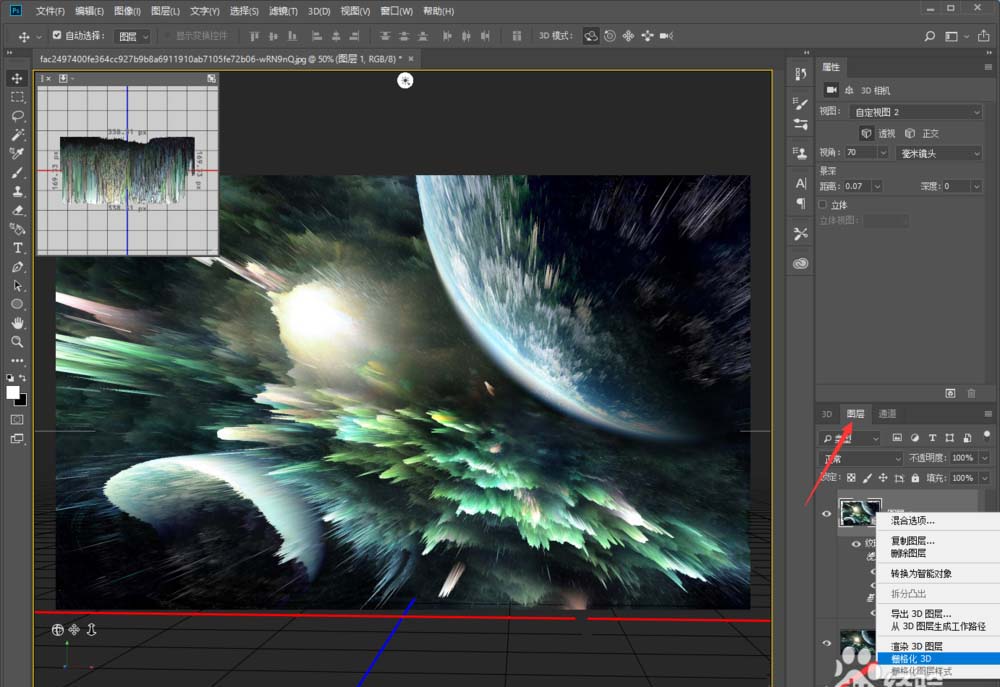The width and height of the screenshot is (1000, 687).
Task: Select the Brush tool in toolbar
Action: point(18,173)
